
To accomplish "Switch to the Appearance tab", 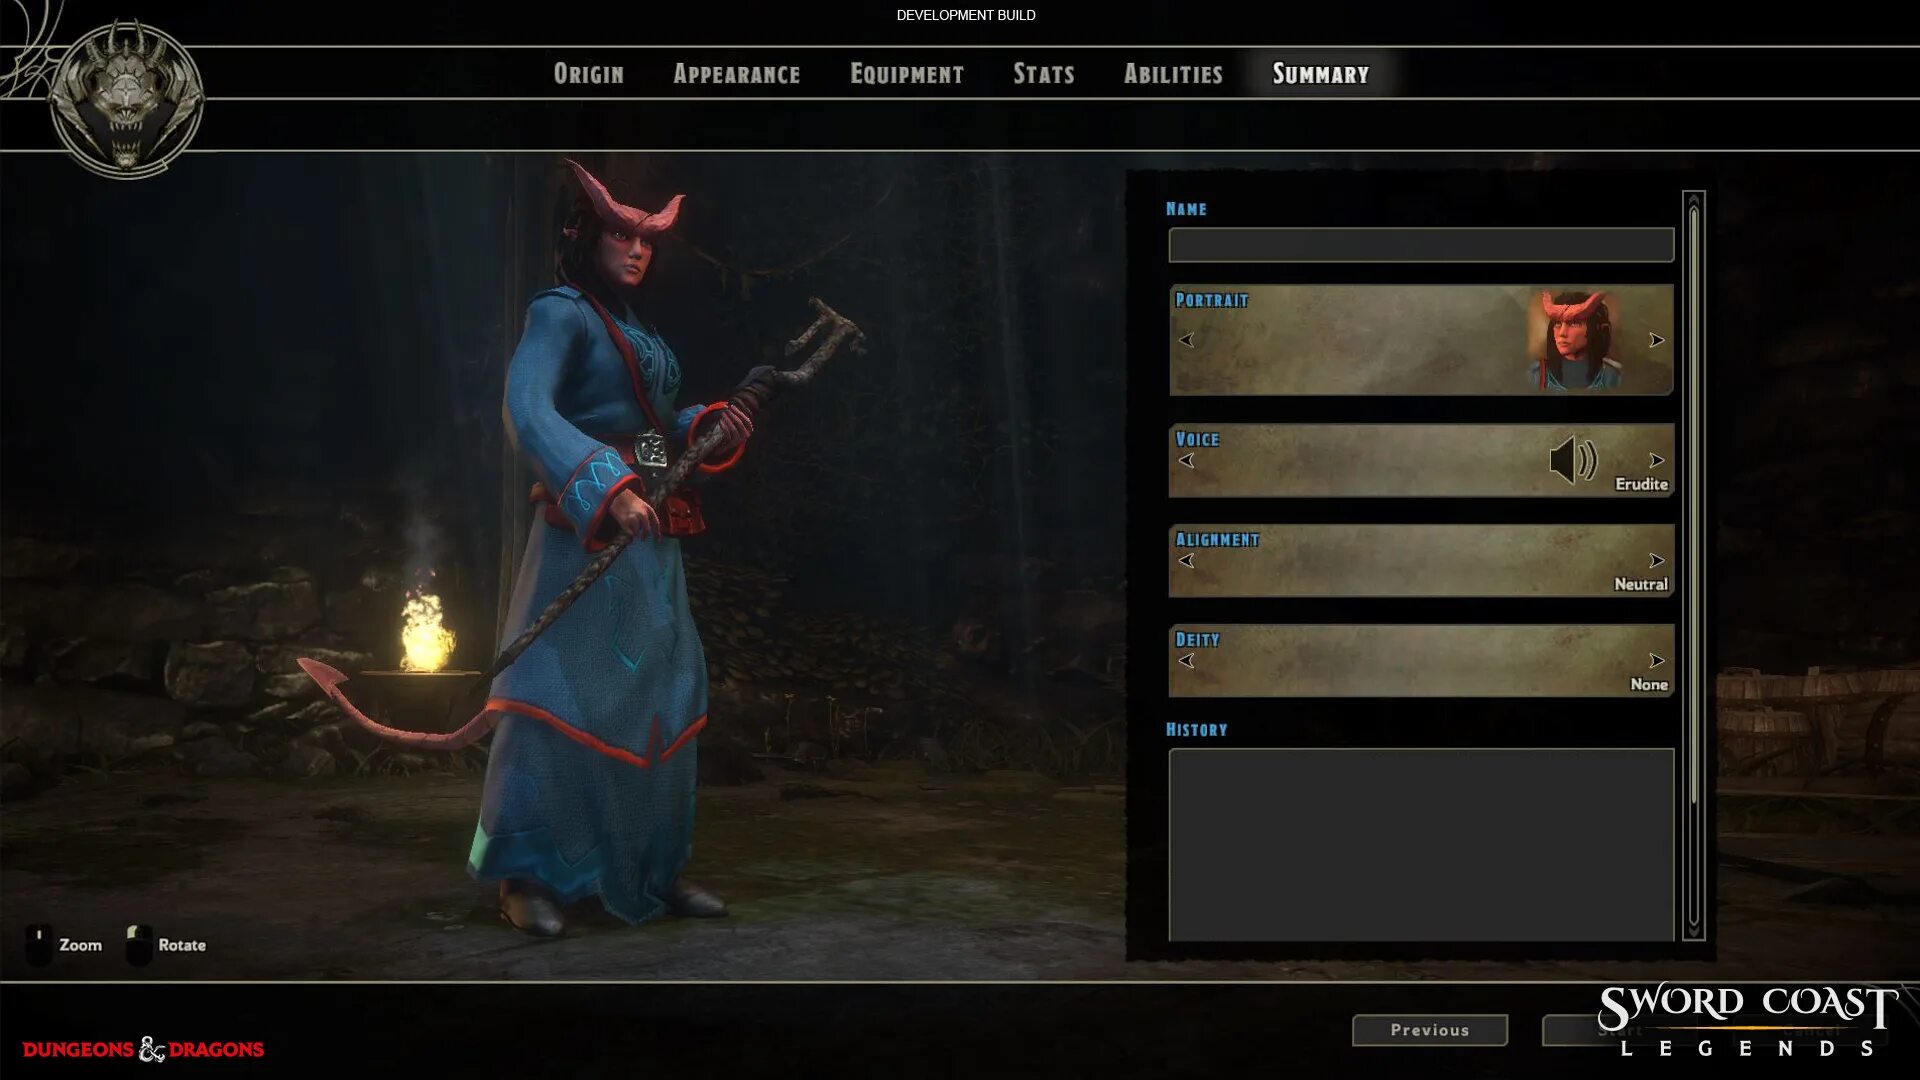I will pyautogui.click(x=737, y=73).
